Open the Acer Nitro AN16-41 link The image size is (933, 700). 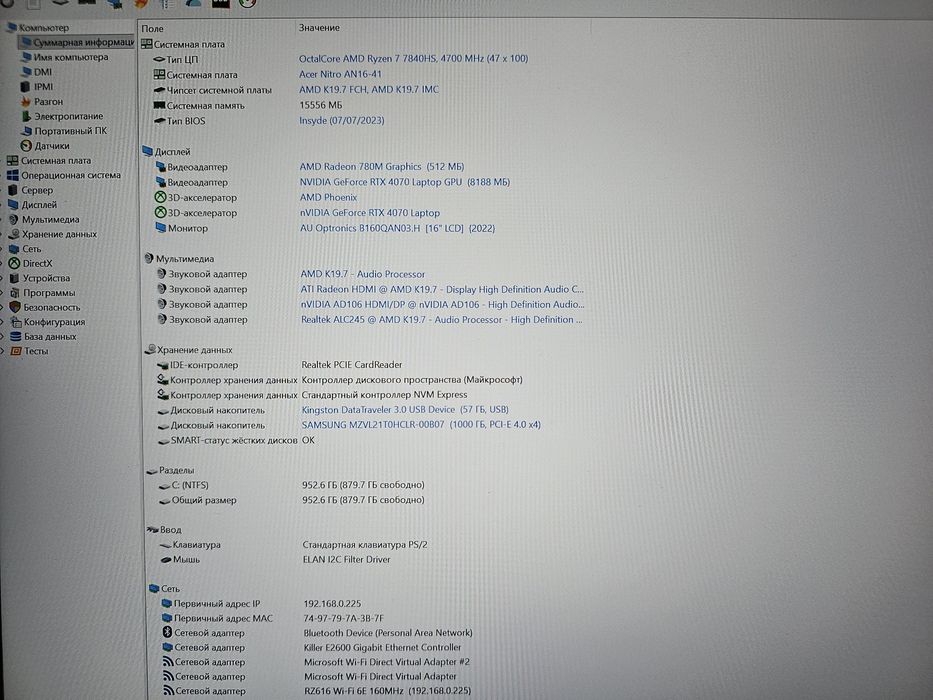340,74
